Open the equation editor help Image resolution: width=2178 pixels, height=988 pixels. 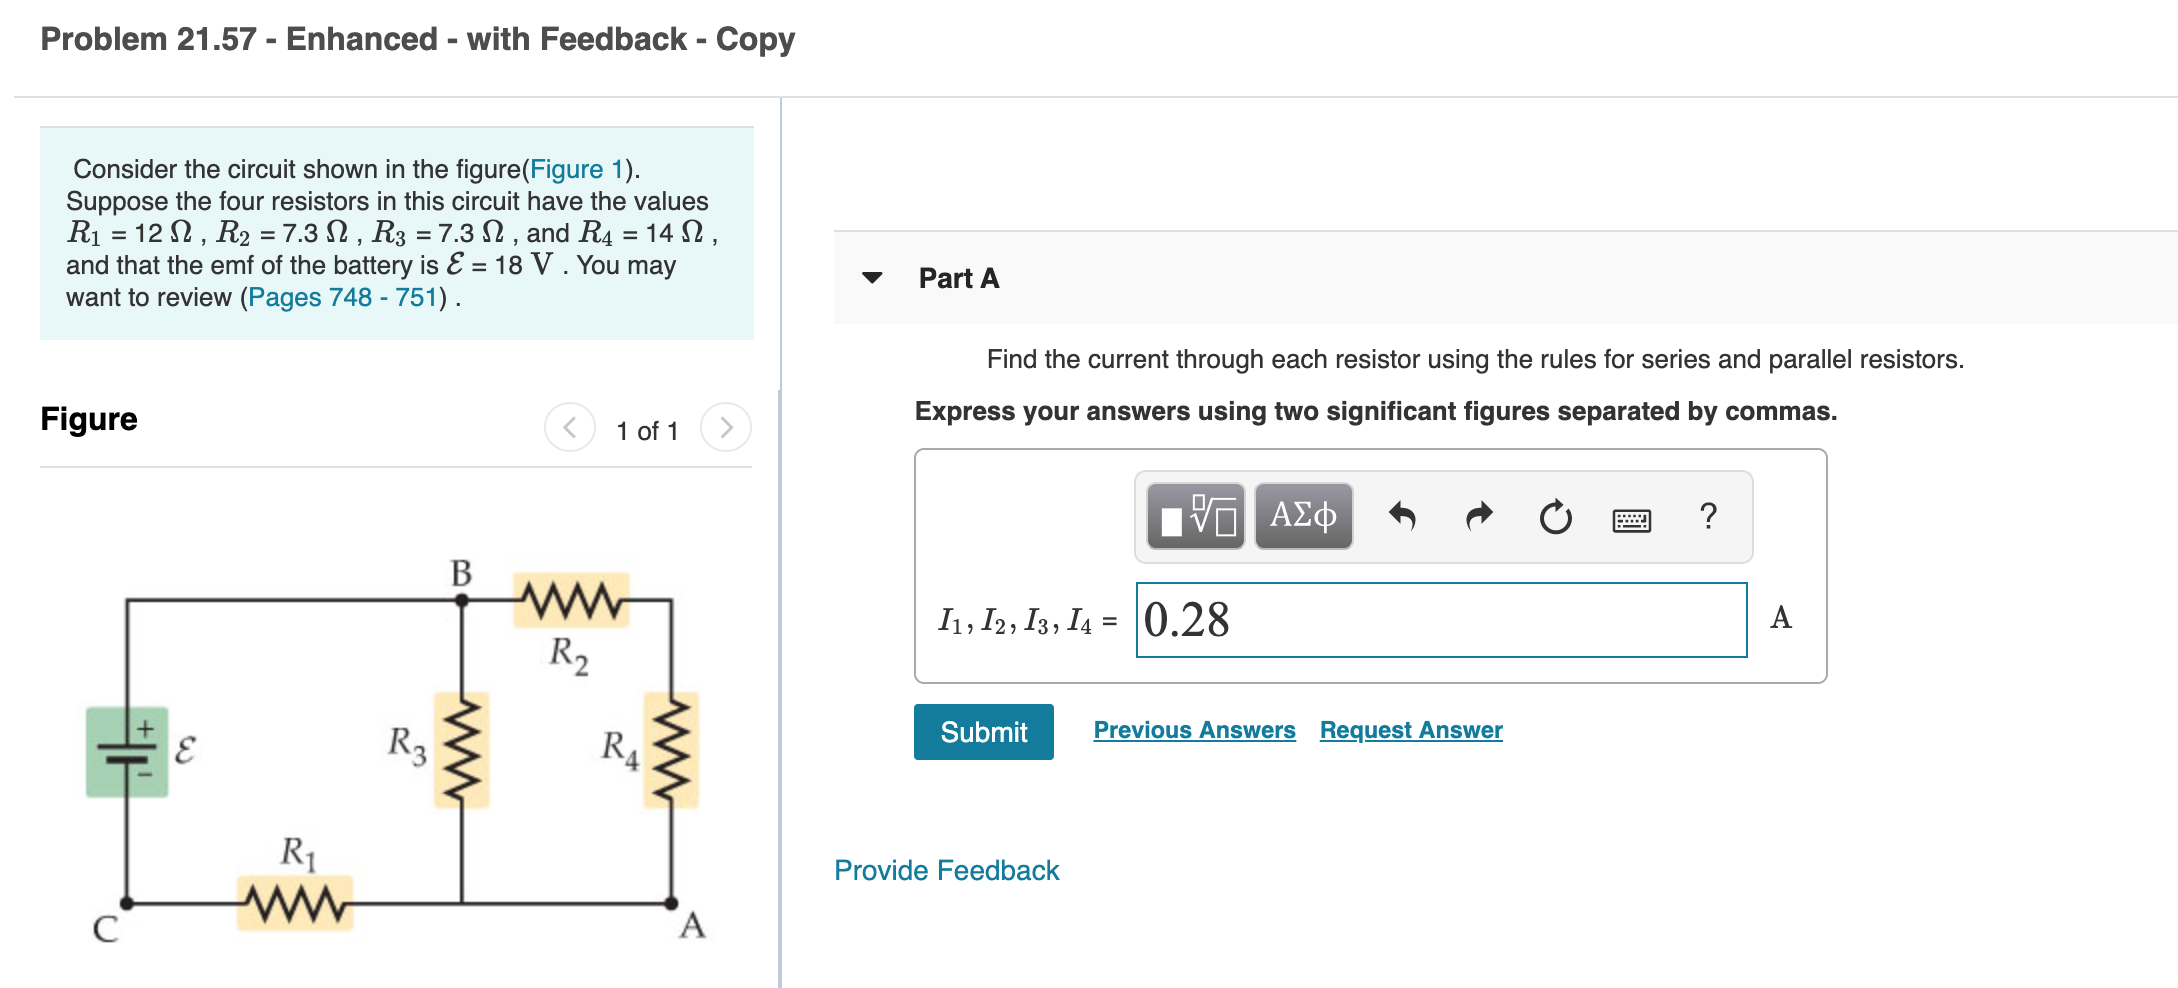(x=1709, y=516)
